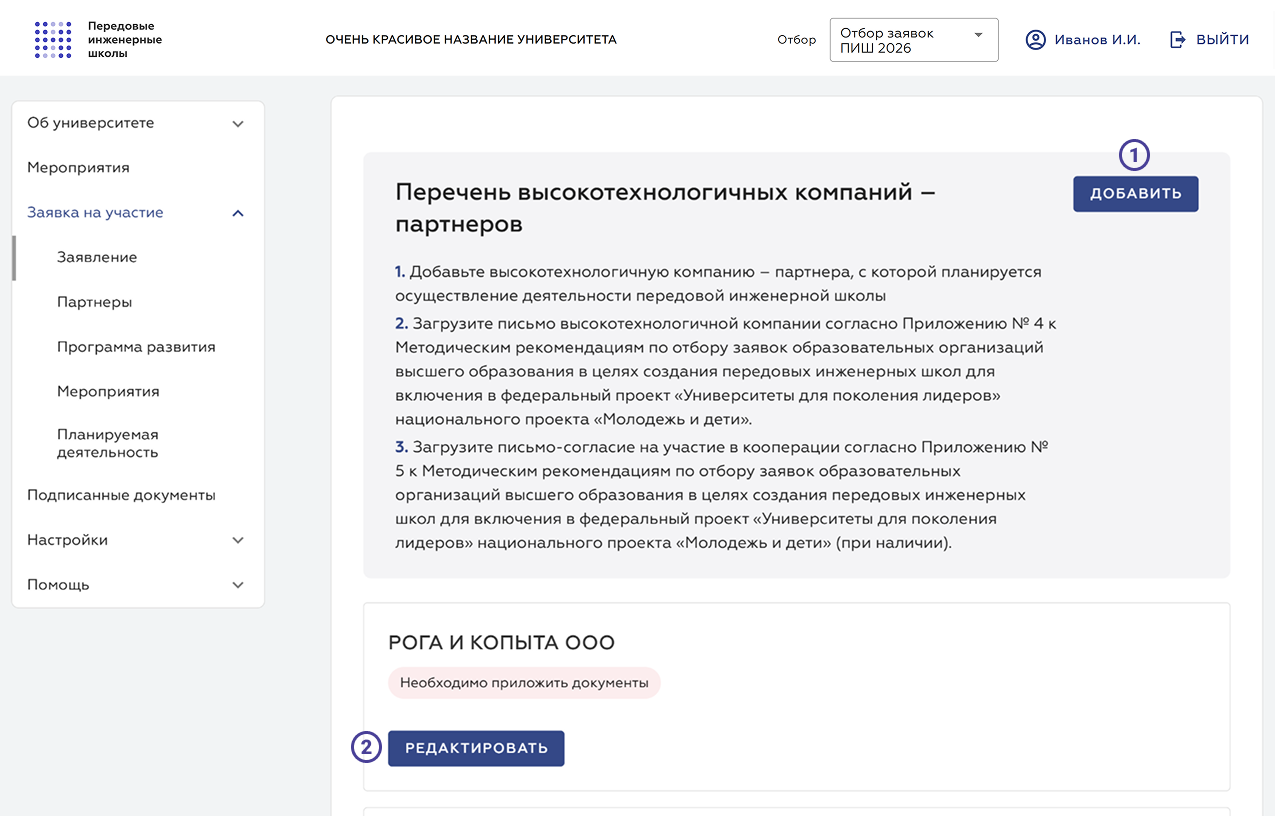Image resolution: width=1275 pixels, height=816 pixels.
Task: Expand the Настройки chevron
Action: click(238, 540)
